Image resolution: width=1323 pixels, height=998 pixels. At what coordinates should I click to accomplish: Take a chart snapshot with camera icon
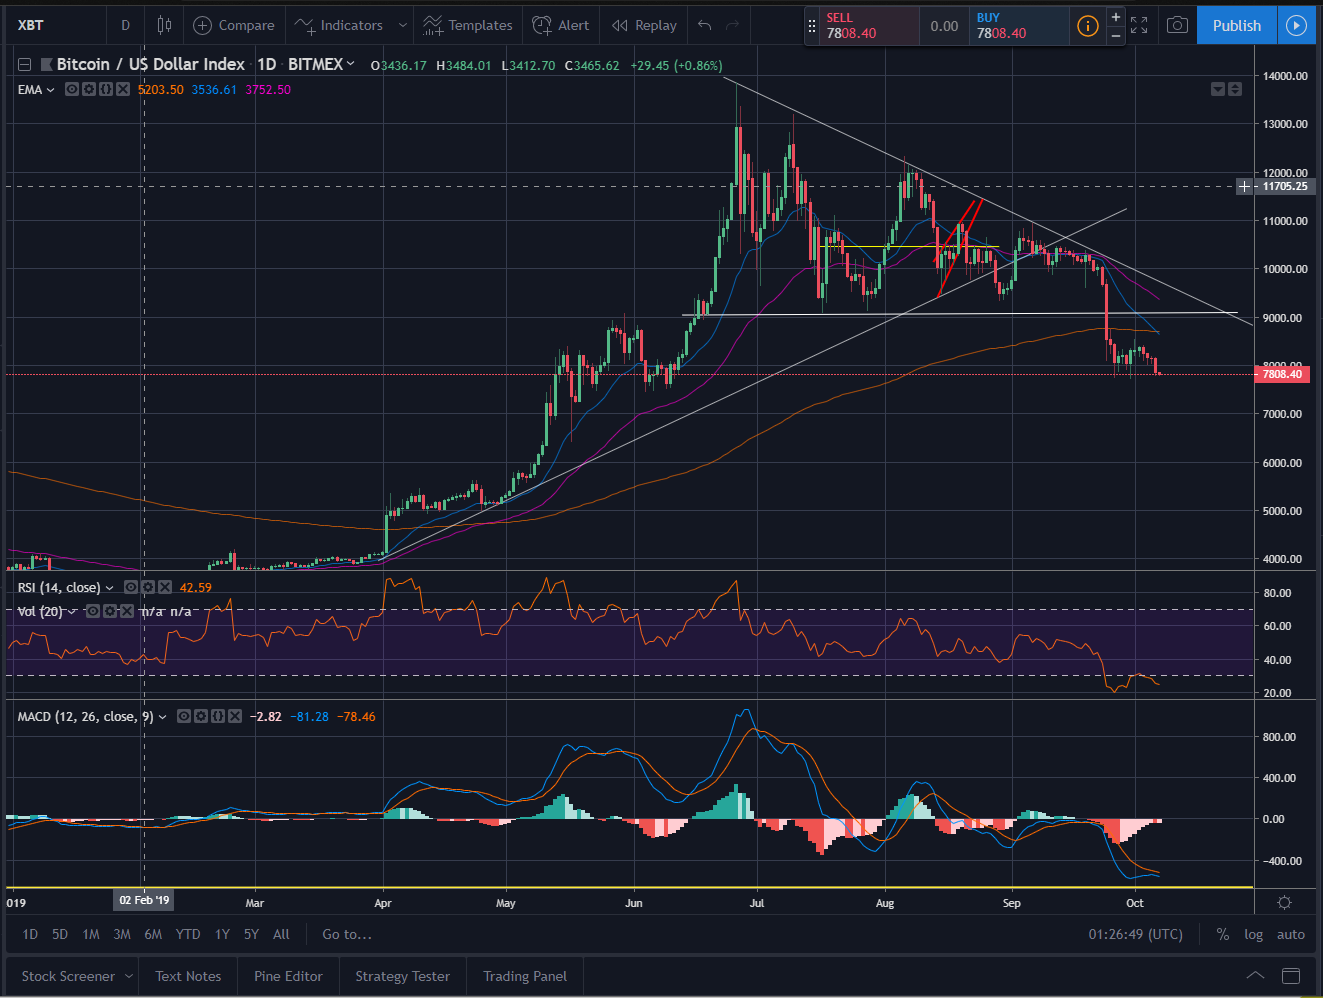[1177, 25]
